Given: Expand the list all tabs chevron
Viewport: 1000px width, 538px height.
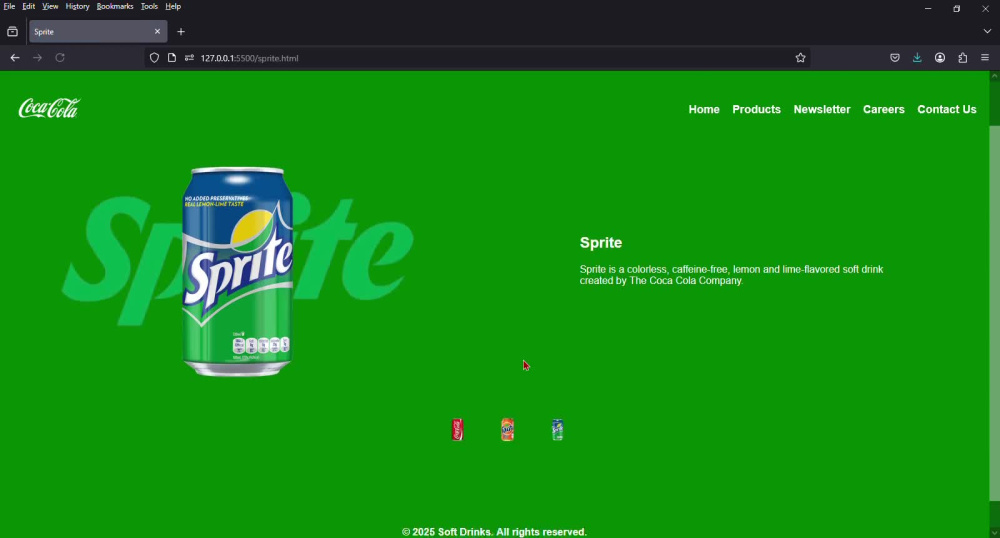Looking at the screenshot, I should pos(987,31).
